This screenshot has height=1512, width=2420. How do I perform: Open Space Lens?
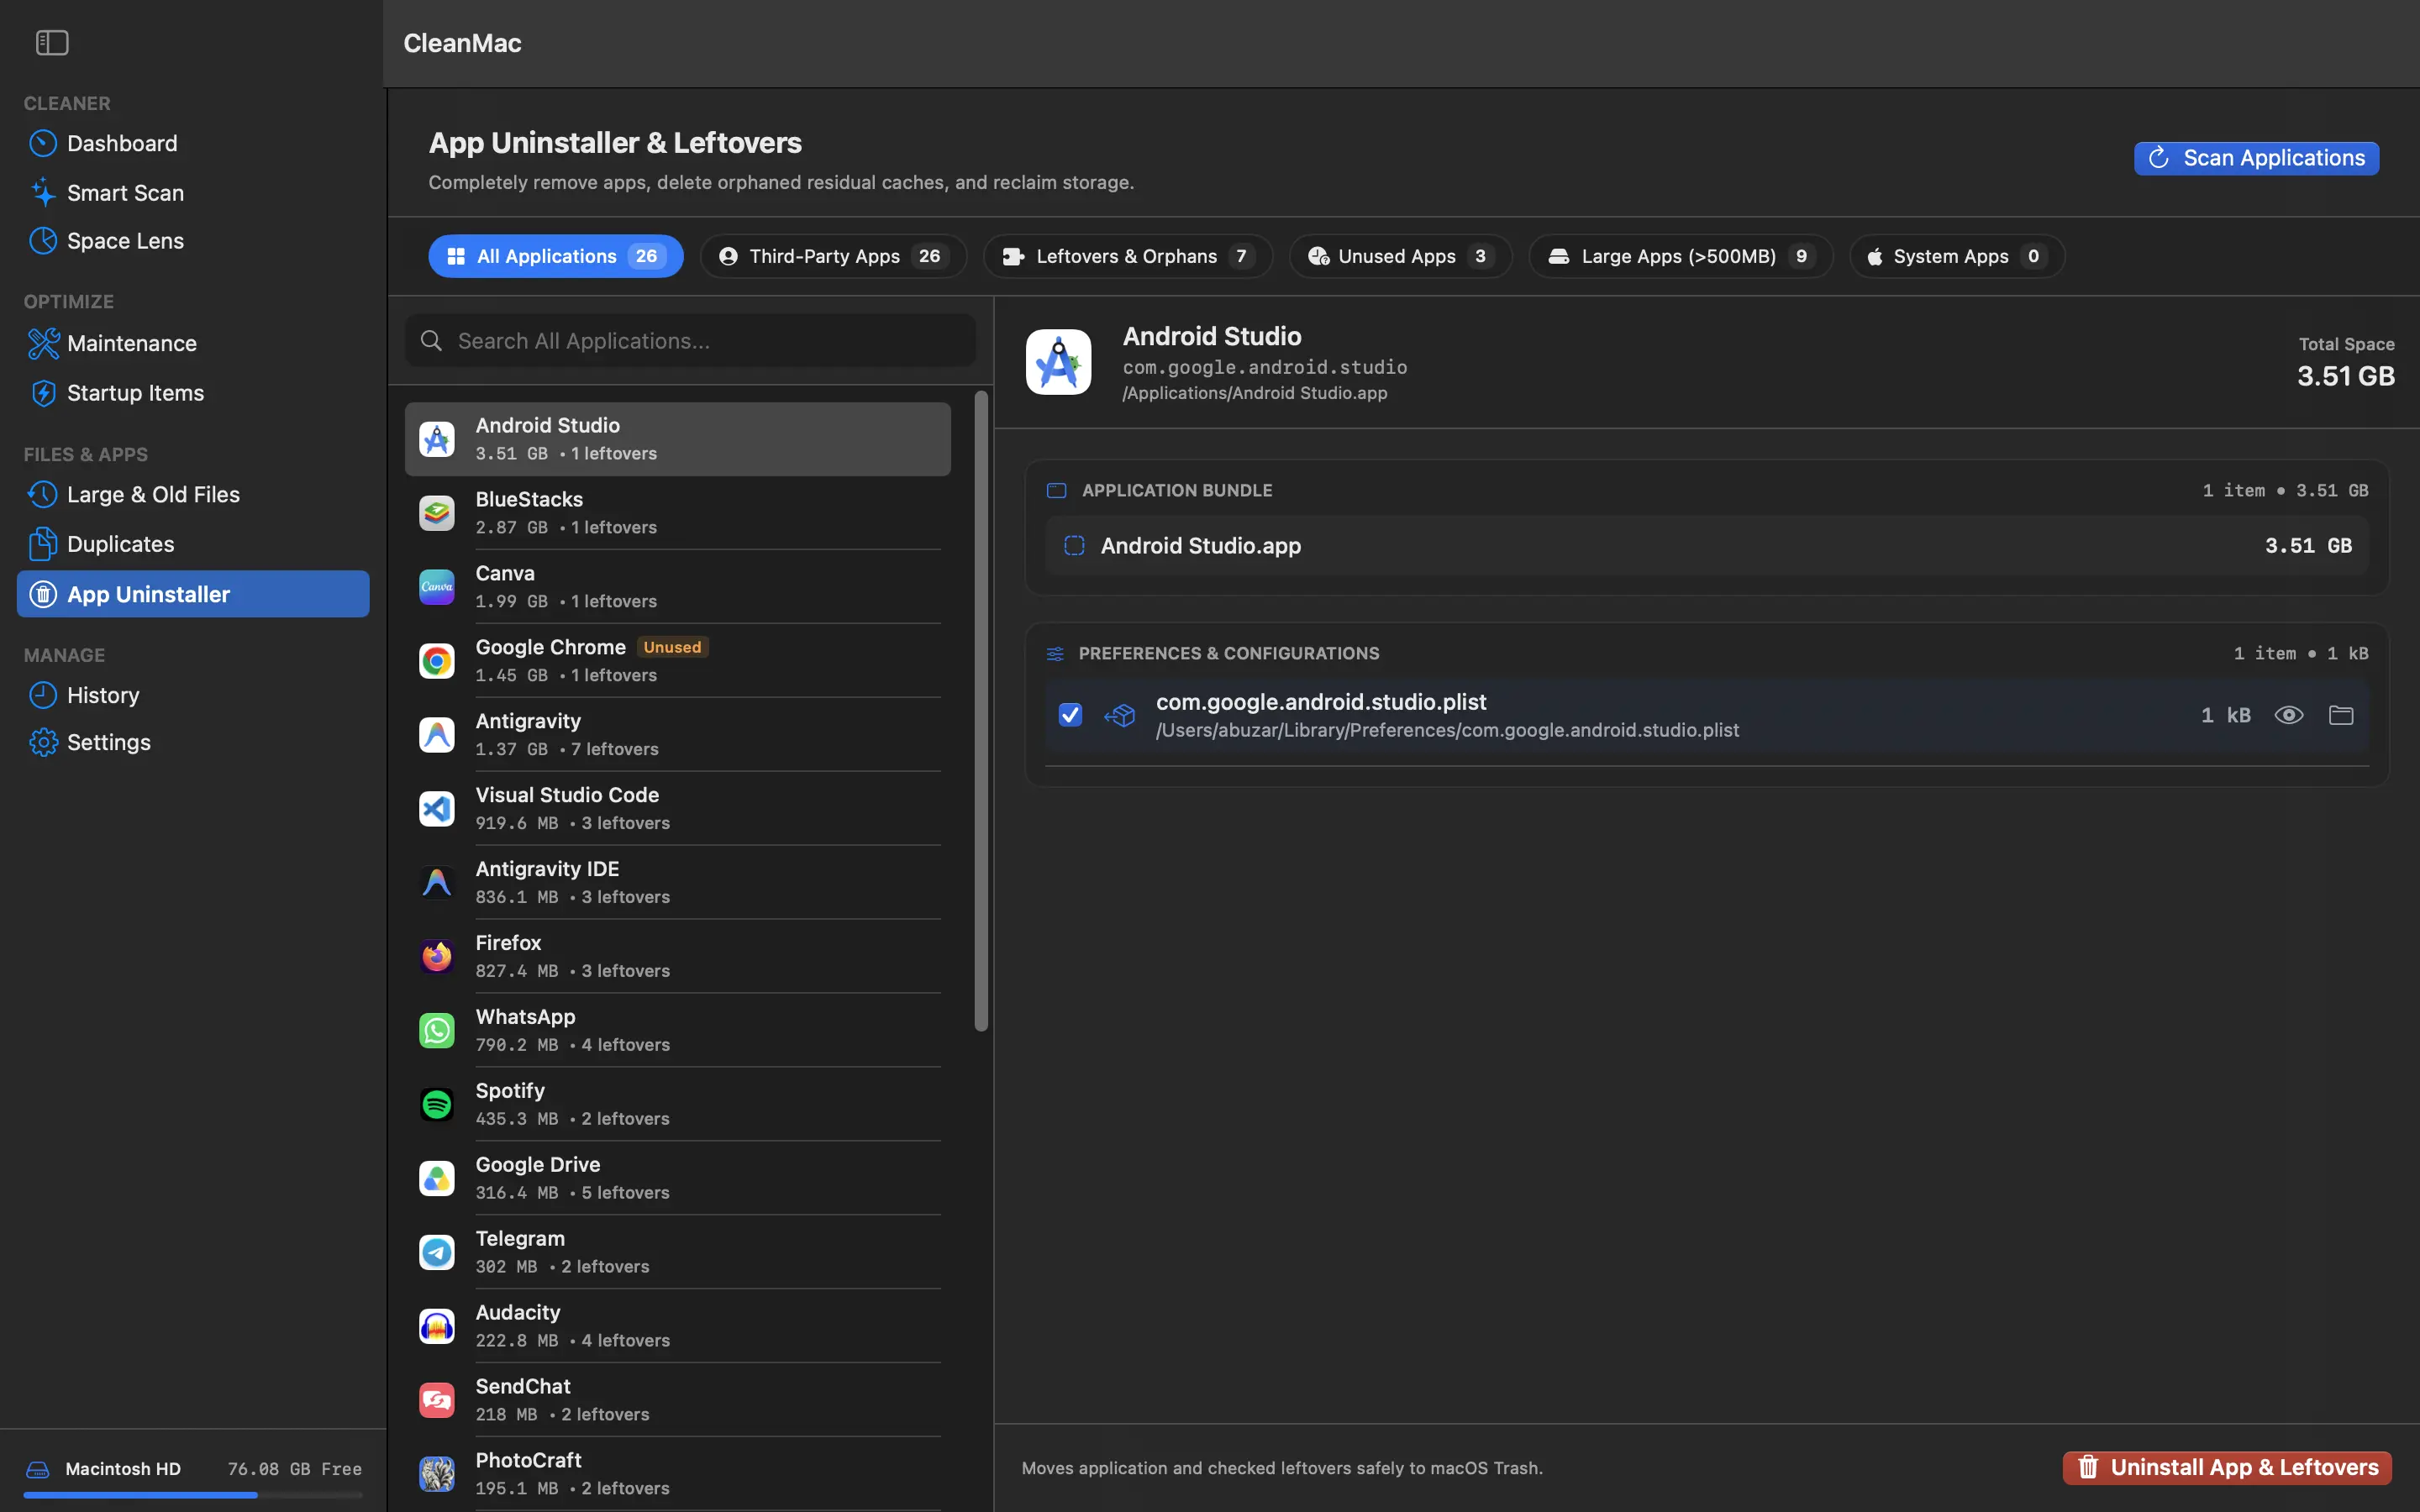coord(193,241)
